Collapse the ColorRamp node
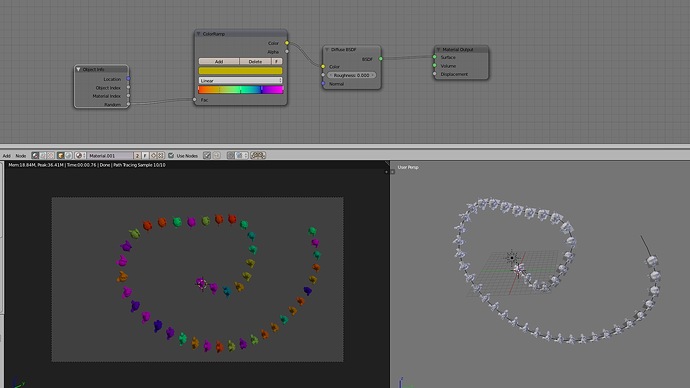Image resolution: width=690 pixels, height=388 pixels. click(x=198, y=34)
